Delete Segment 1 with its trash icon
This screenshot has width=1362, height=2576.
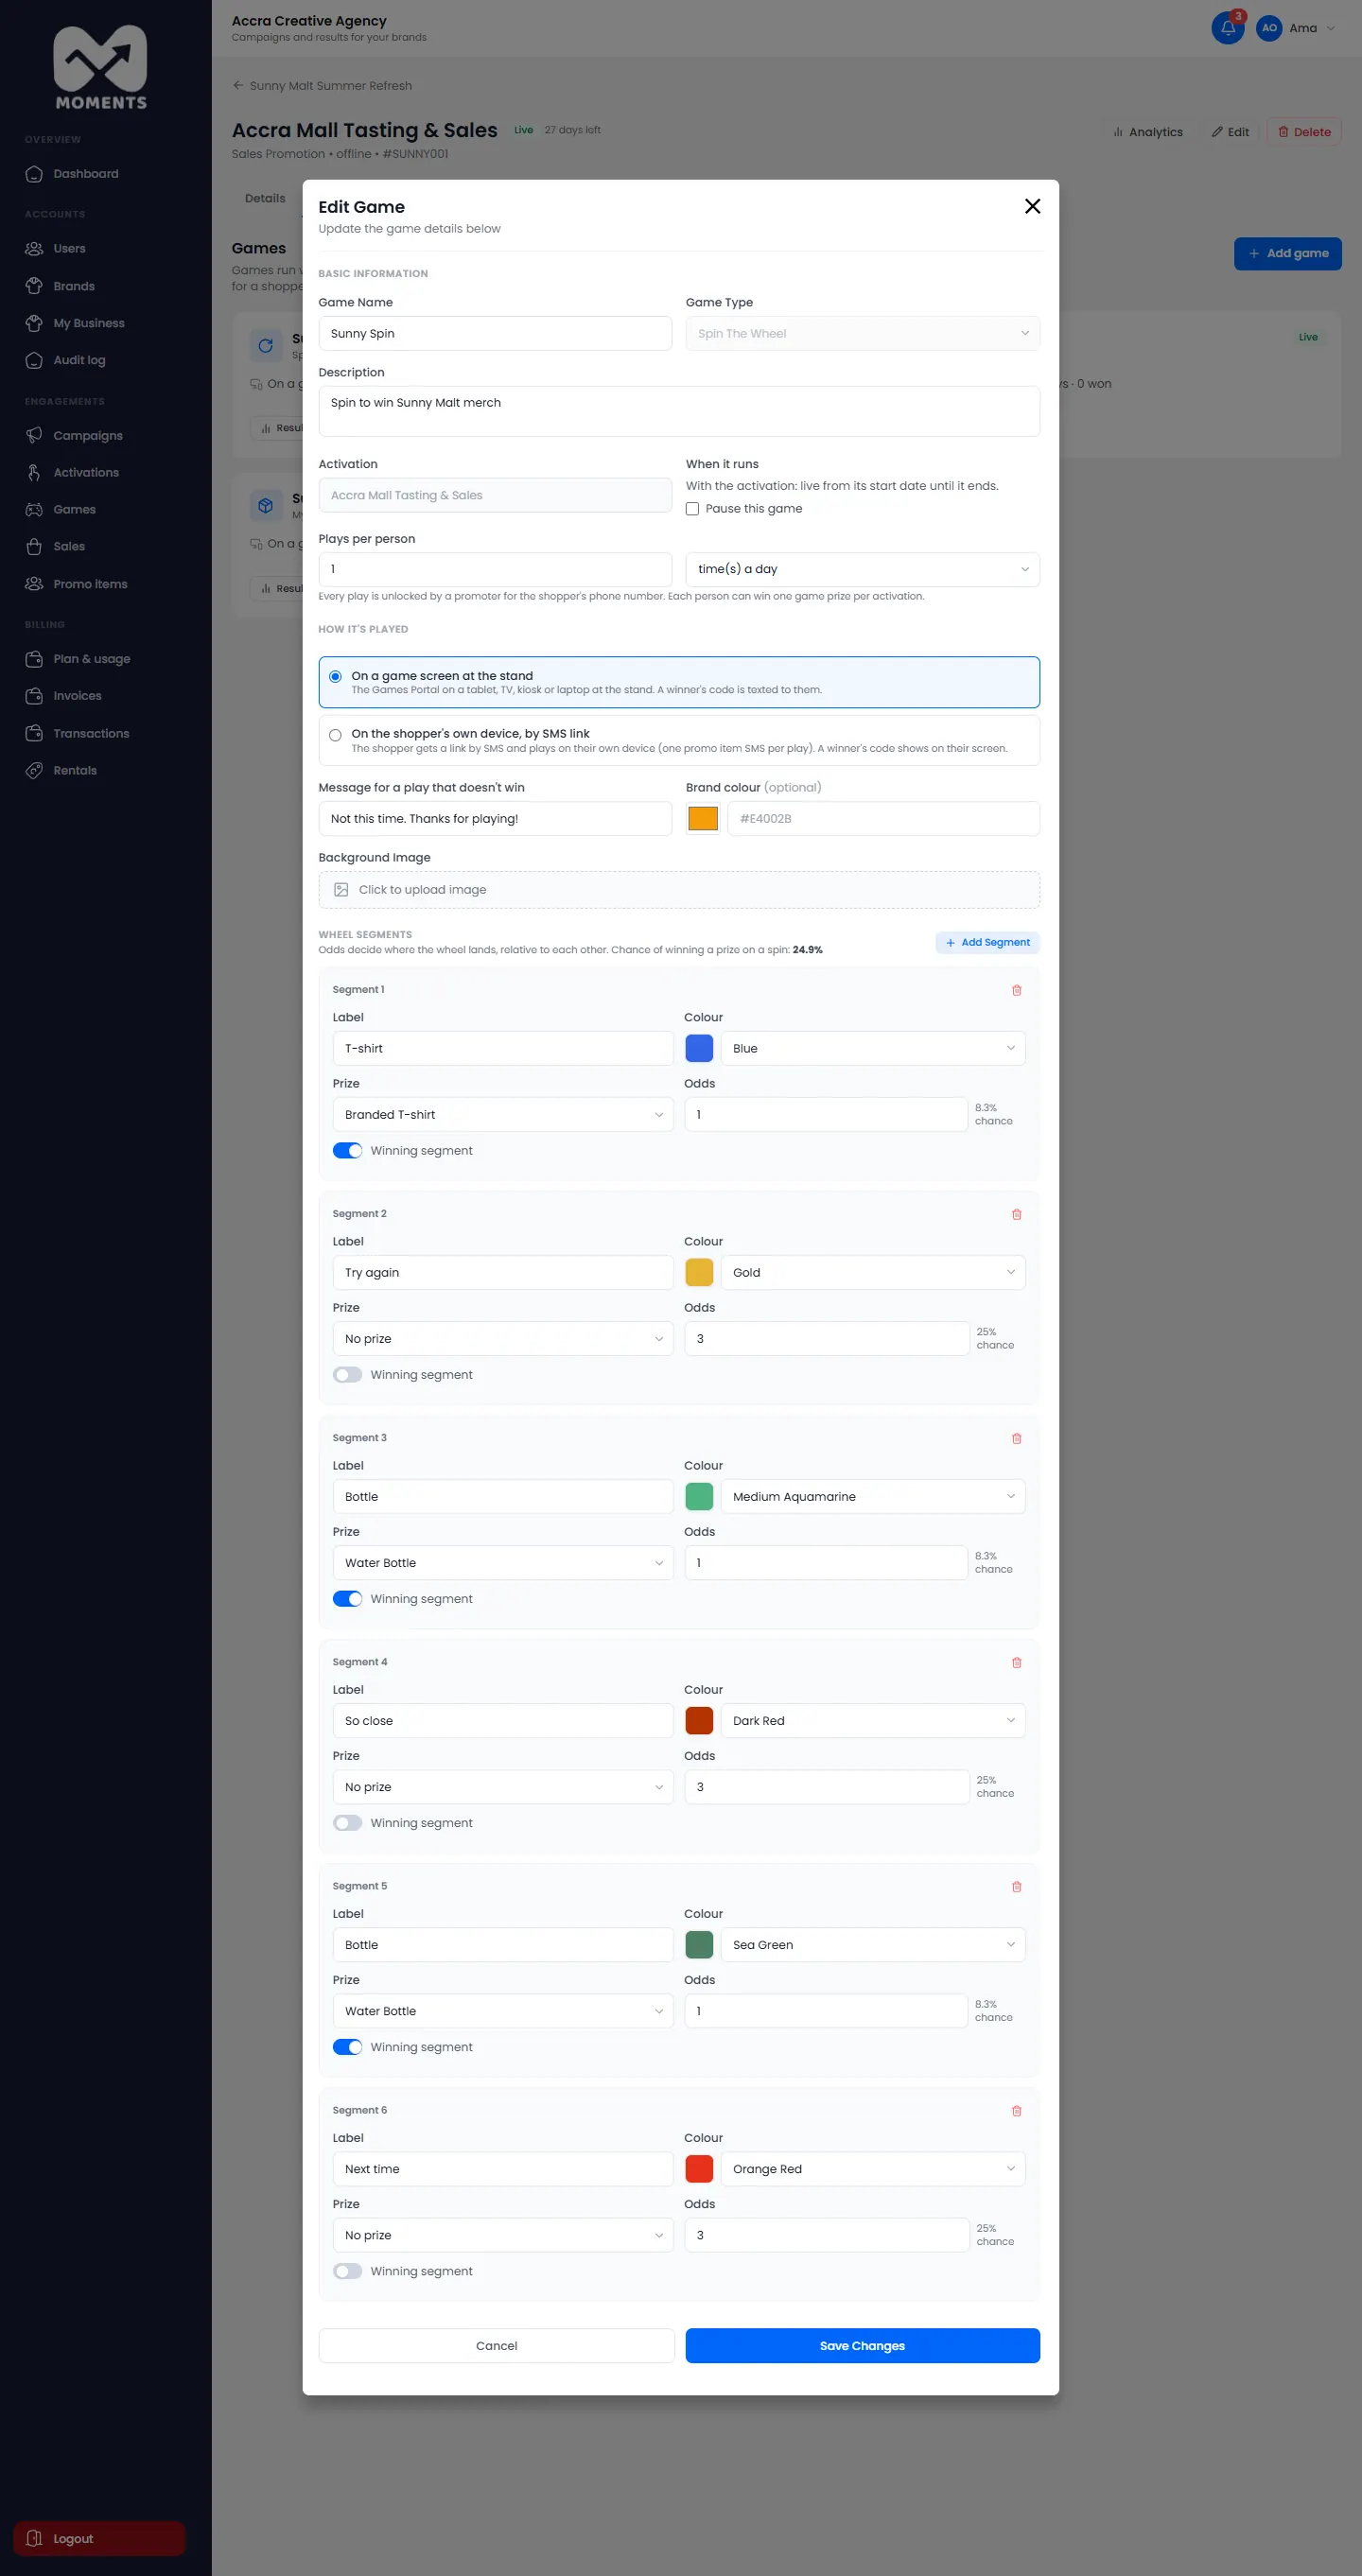pos(1016,990)
